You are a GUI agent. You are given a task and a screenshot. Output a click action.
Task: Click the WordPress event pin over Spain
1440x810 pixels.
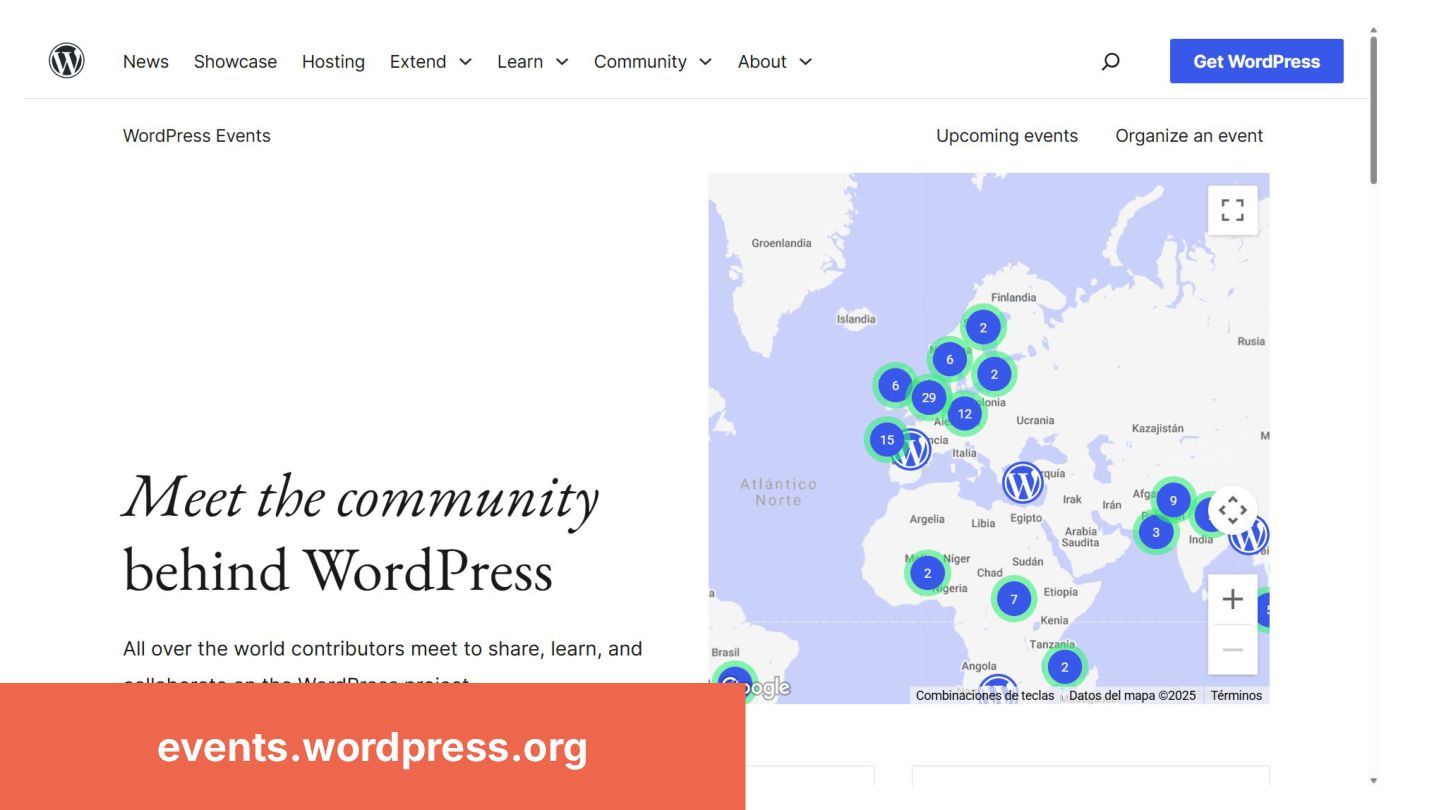[x=911, y=451]
